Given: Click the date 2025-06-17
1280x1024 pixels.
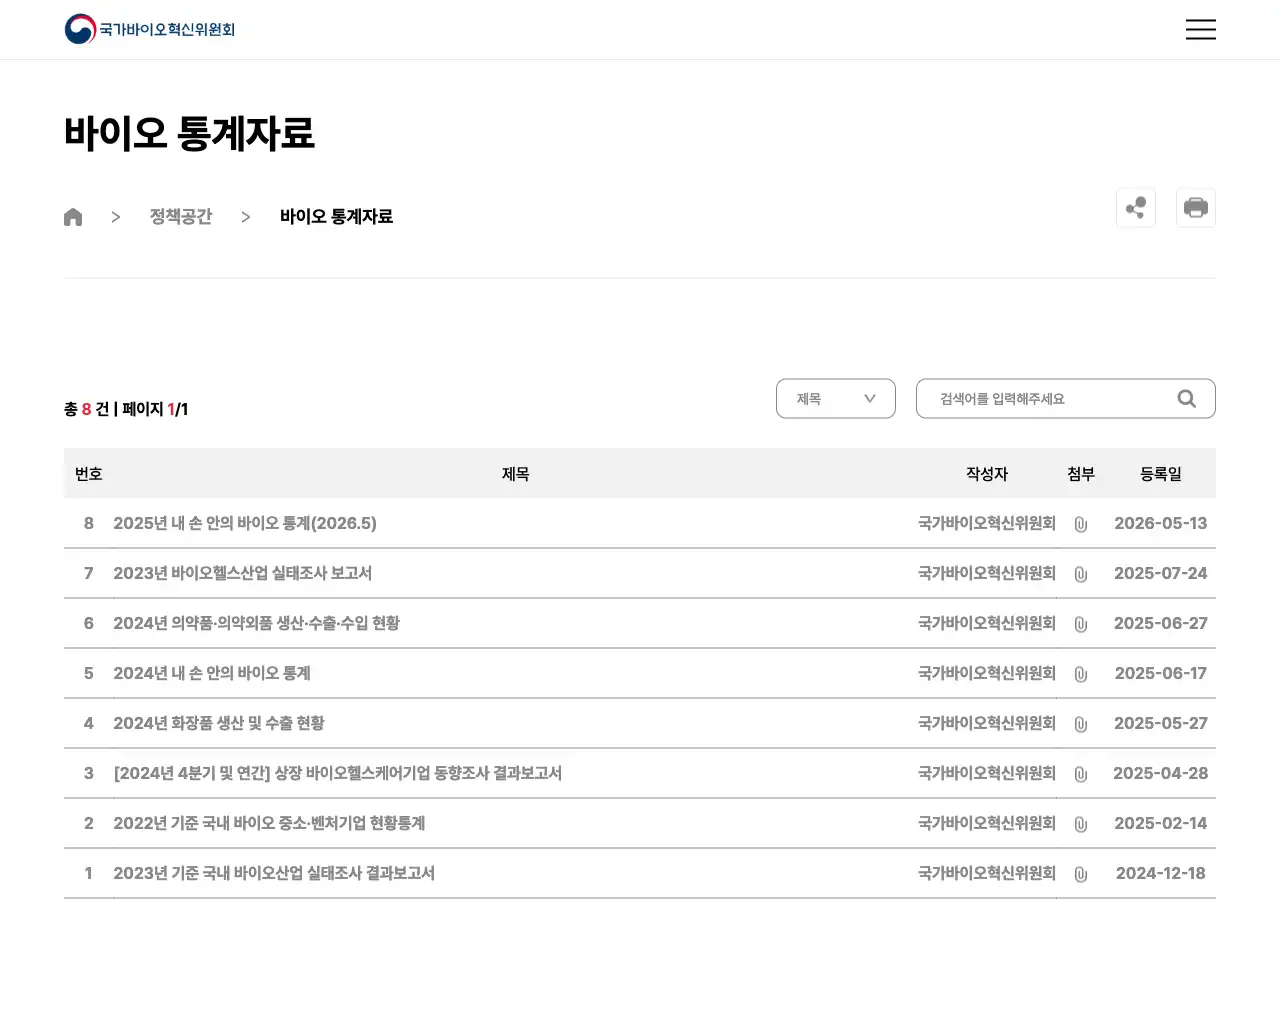Looking at the screenshot, I should [1161, 673].
